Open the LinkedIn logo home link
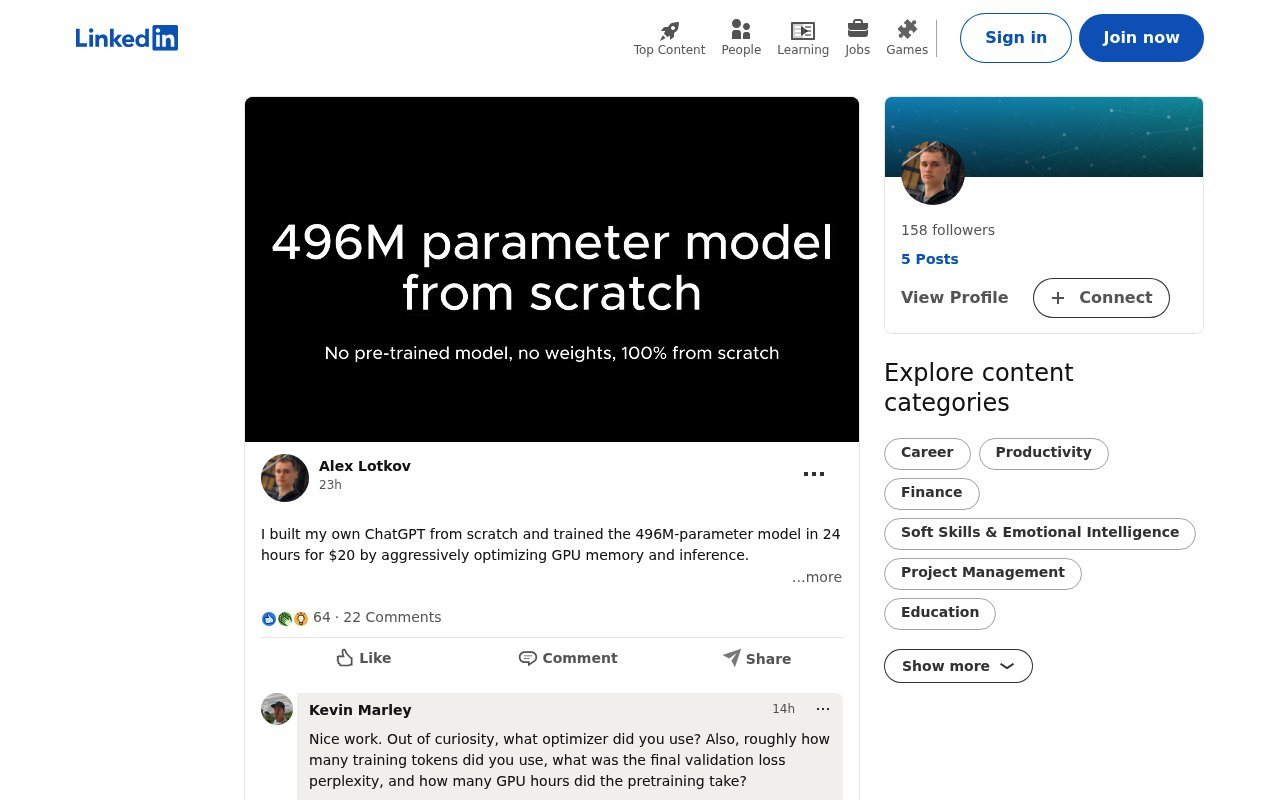 point(127,38)
